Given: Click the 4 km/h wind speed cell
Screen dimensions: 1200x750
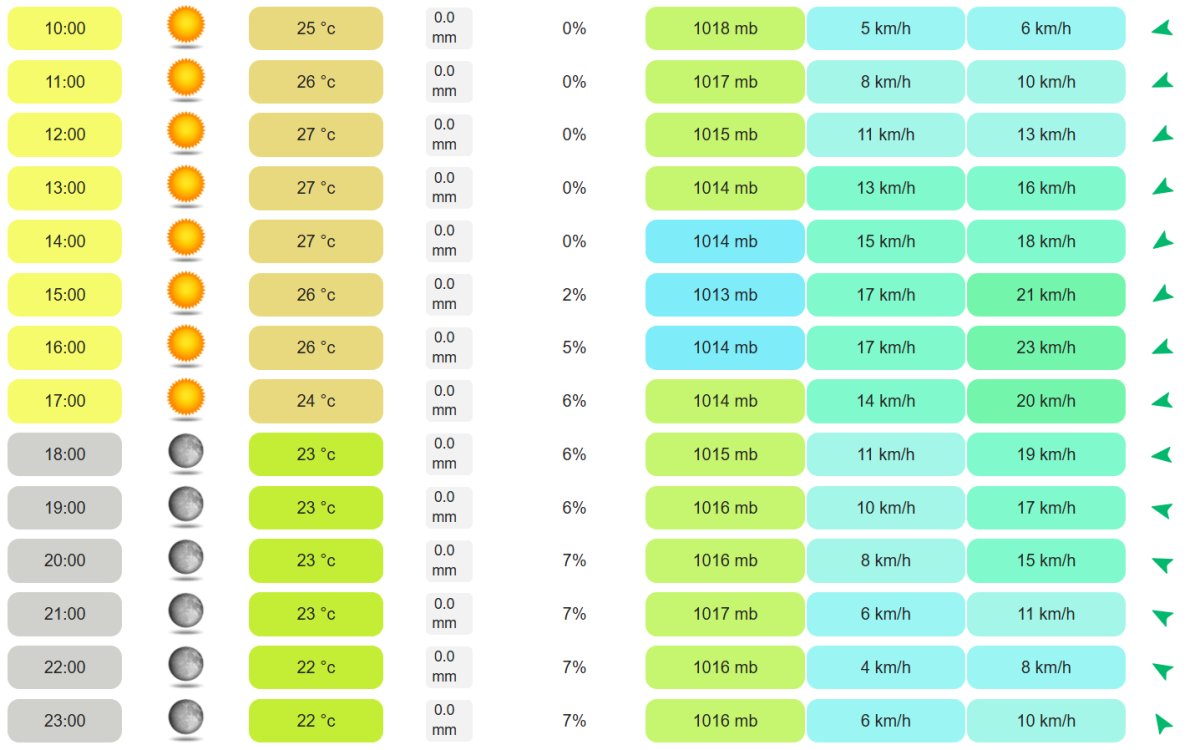Looking at the screenshot, I should point(885,667).
